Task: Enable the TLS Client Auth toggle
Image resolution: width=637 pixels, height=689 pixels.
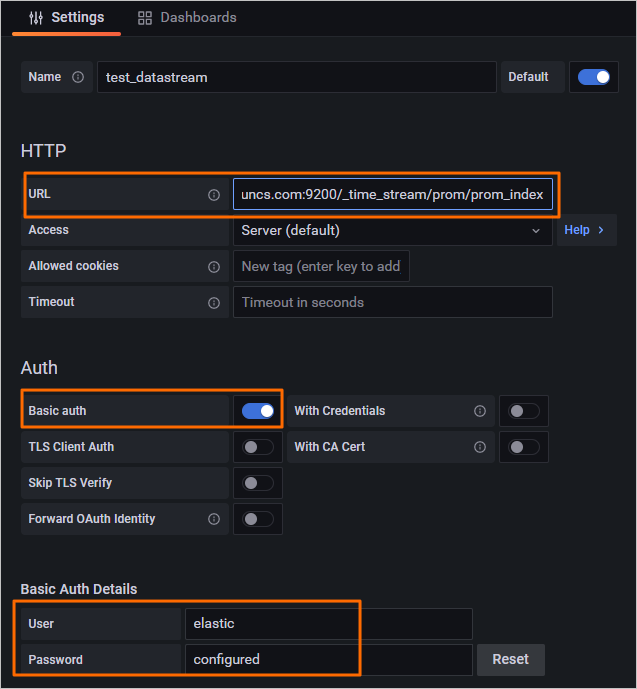Action: 258,447
